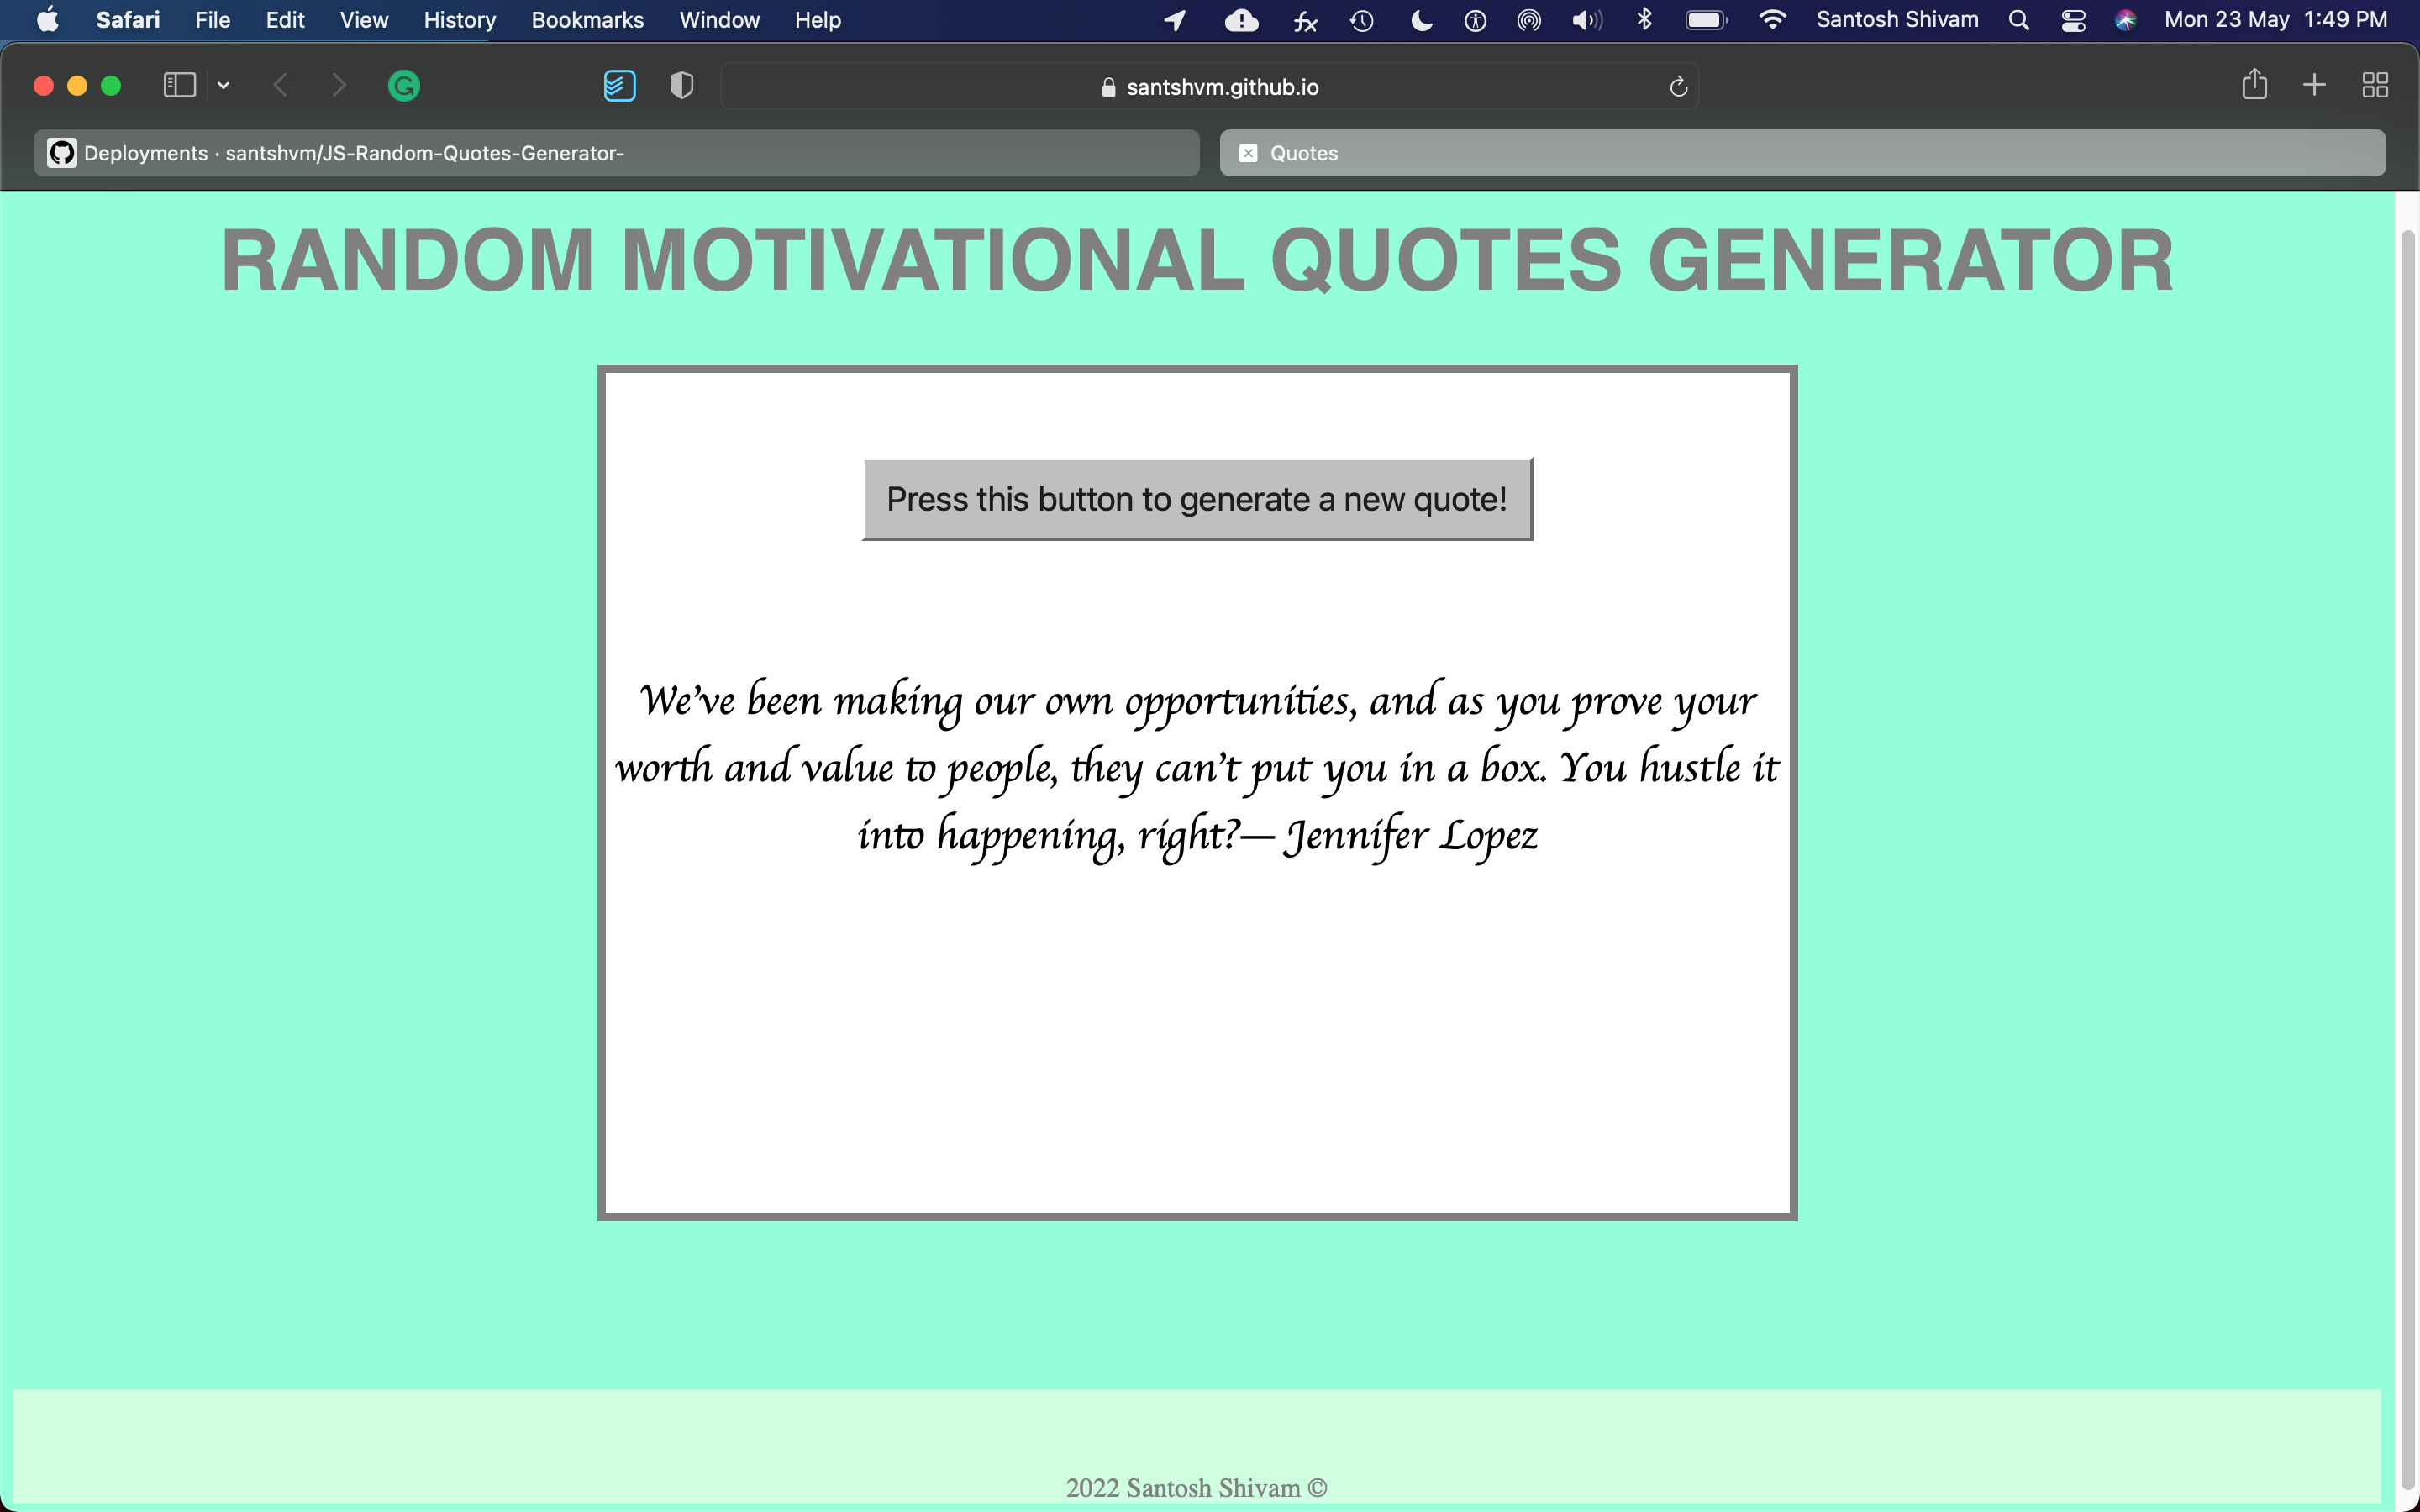Toggle Do Not Disturb moon icon
2420x1512 pixels.
tap(1421, 20)
